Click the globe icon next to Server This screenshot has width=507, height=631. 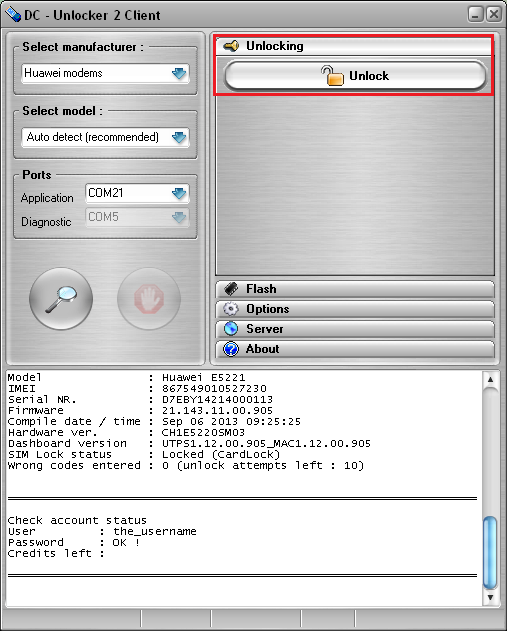[x=231, y=329]
